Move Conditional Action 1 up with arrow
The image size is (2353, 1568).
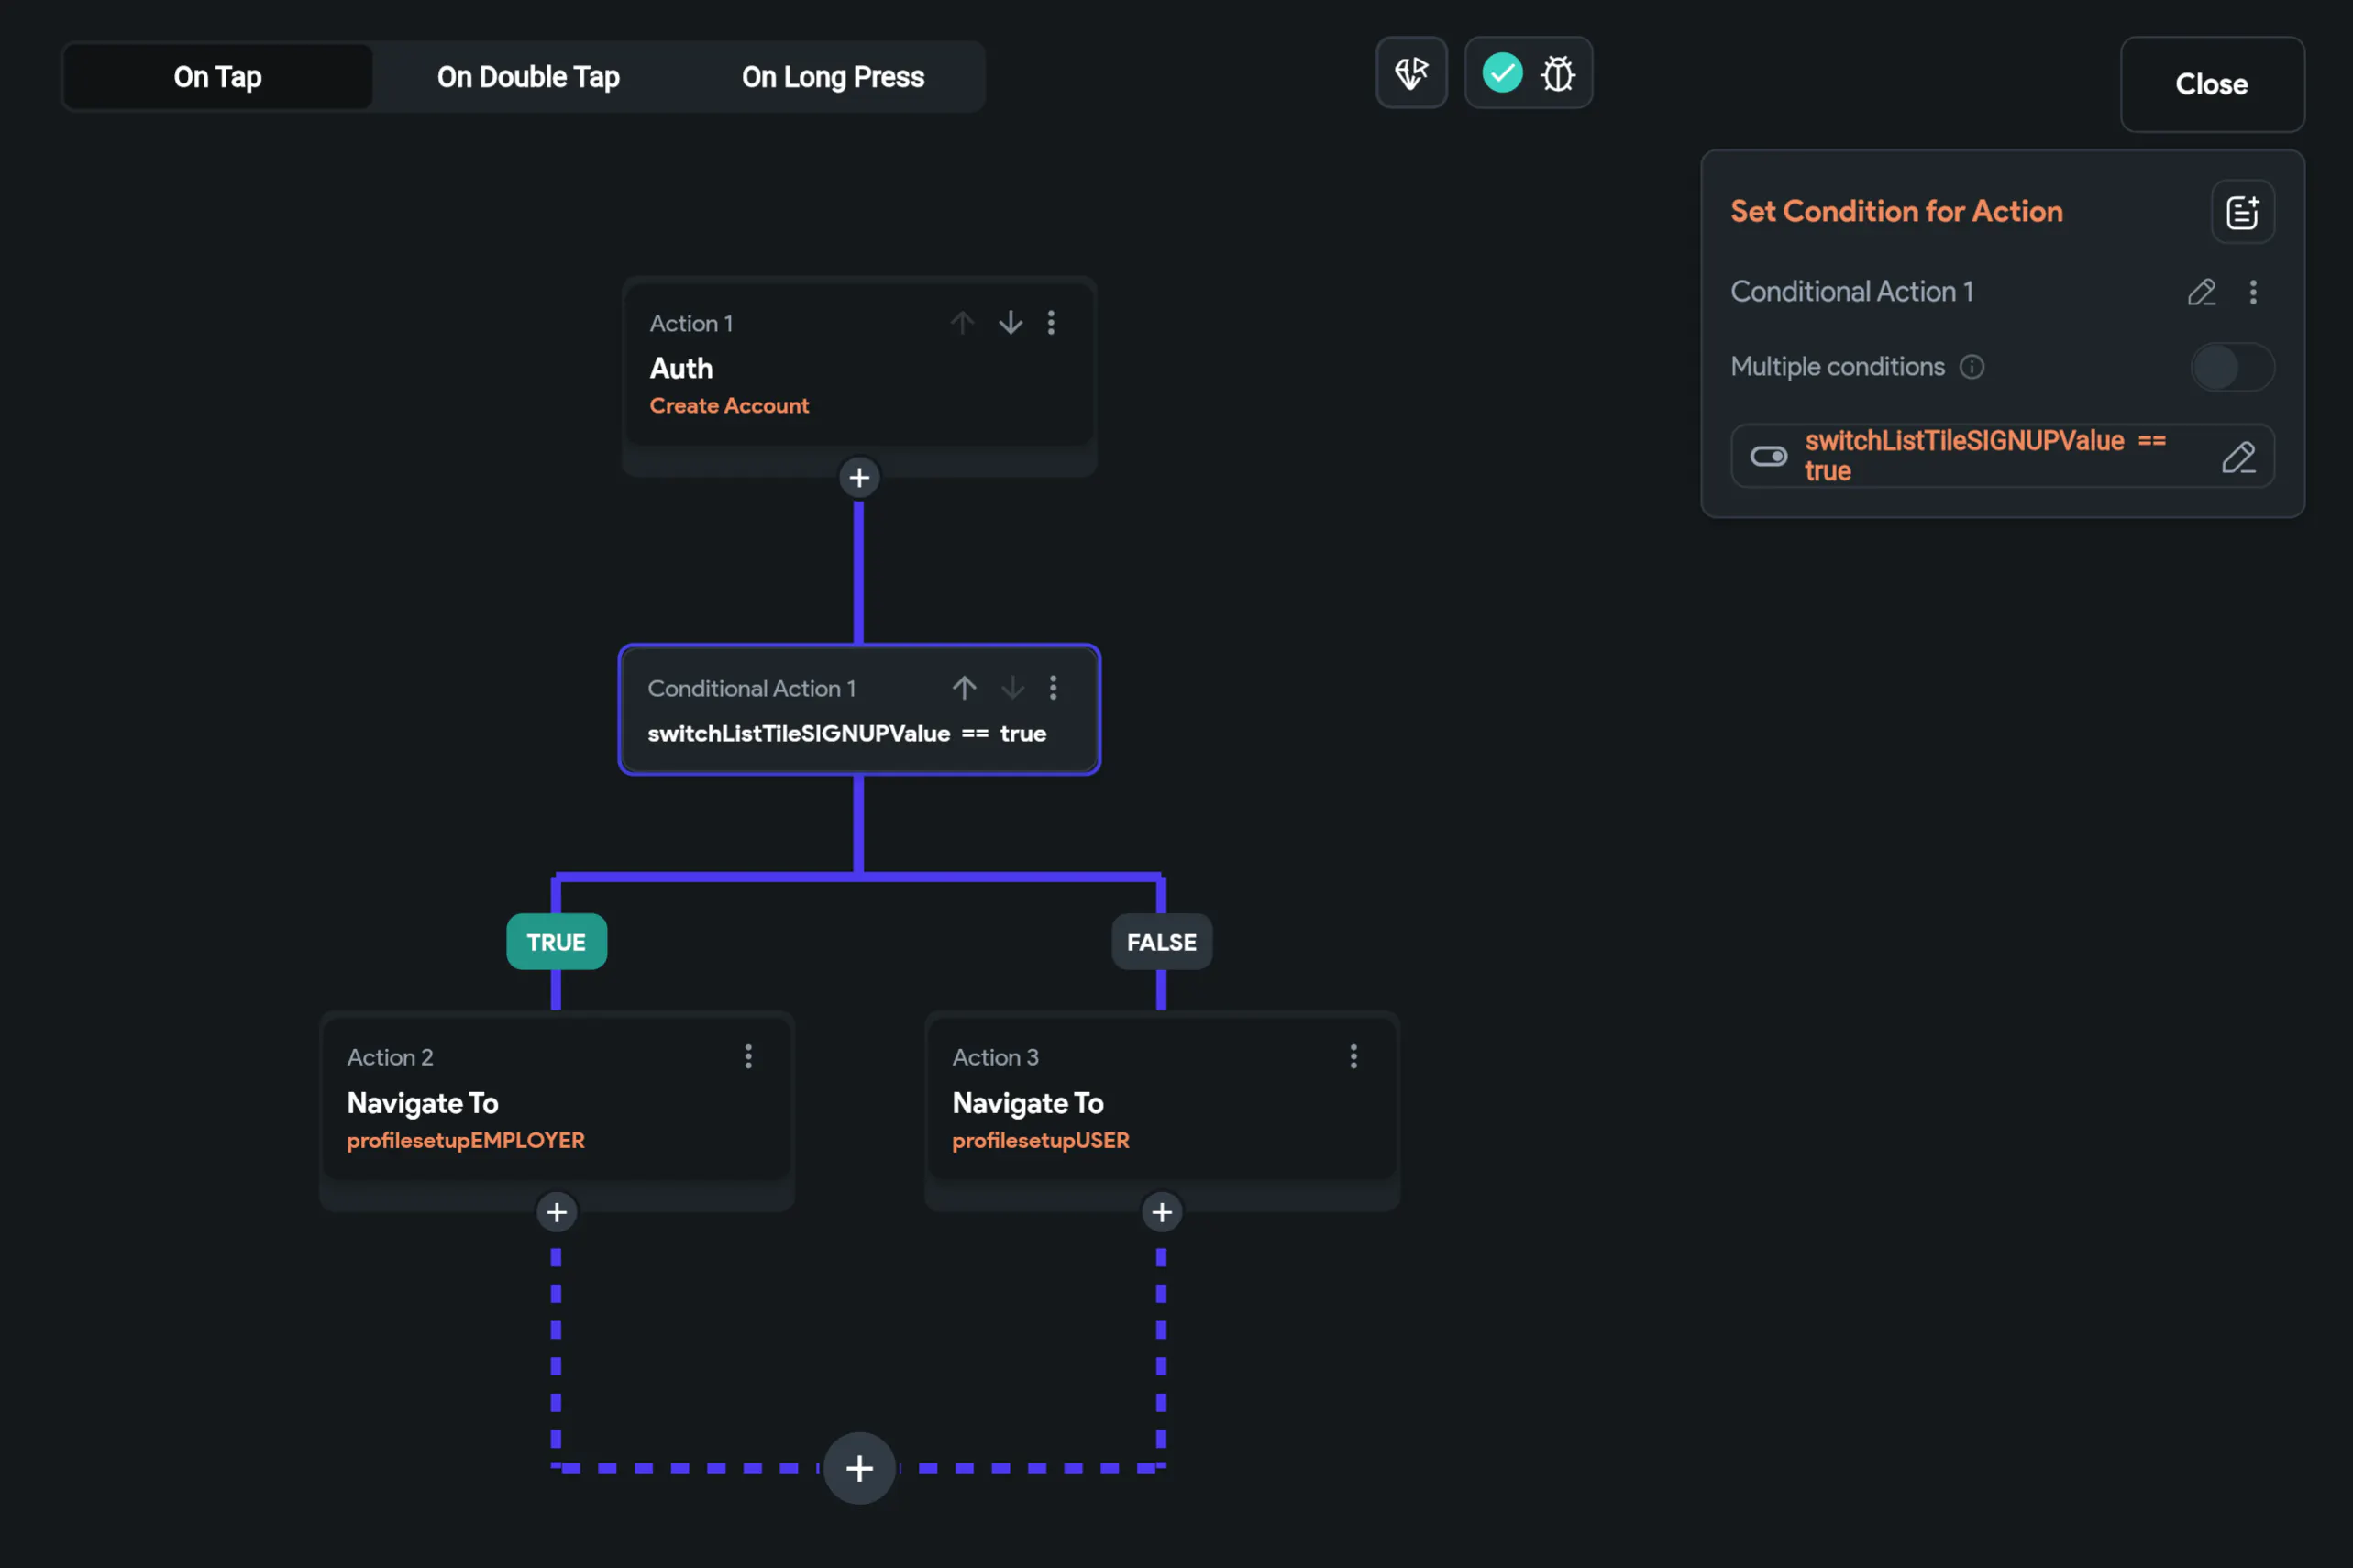tap(963, 688)
